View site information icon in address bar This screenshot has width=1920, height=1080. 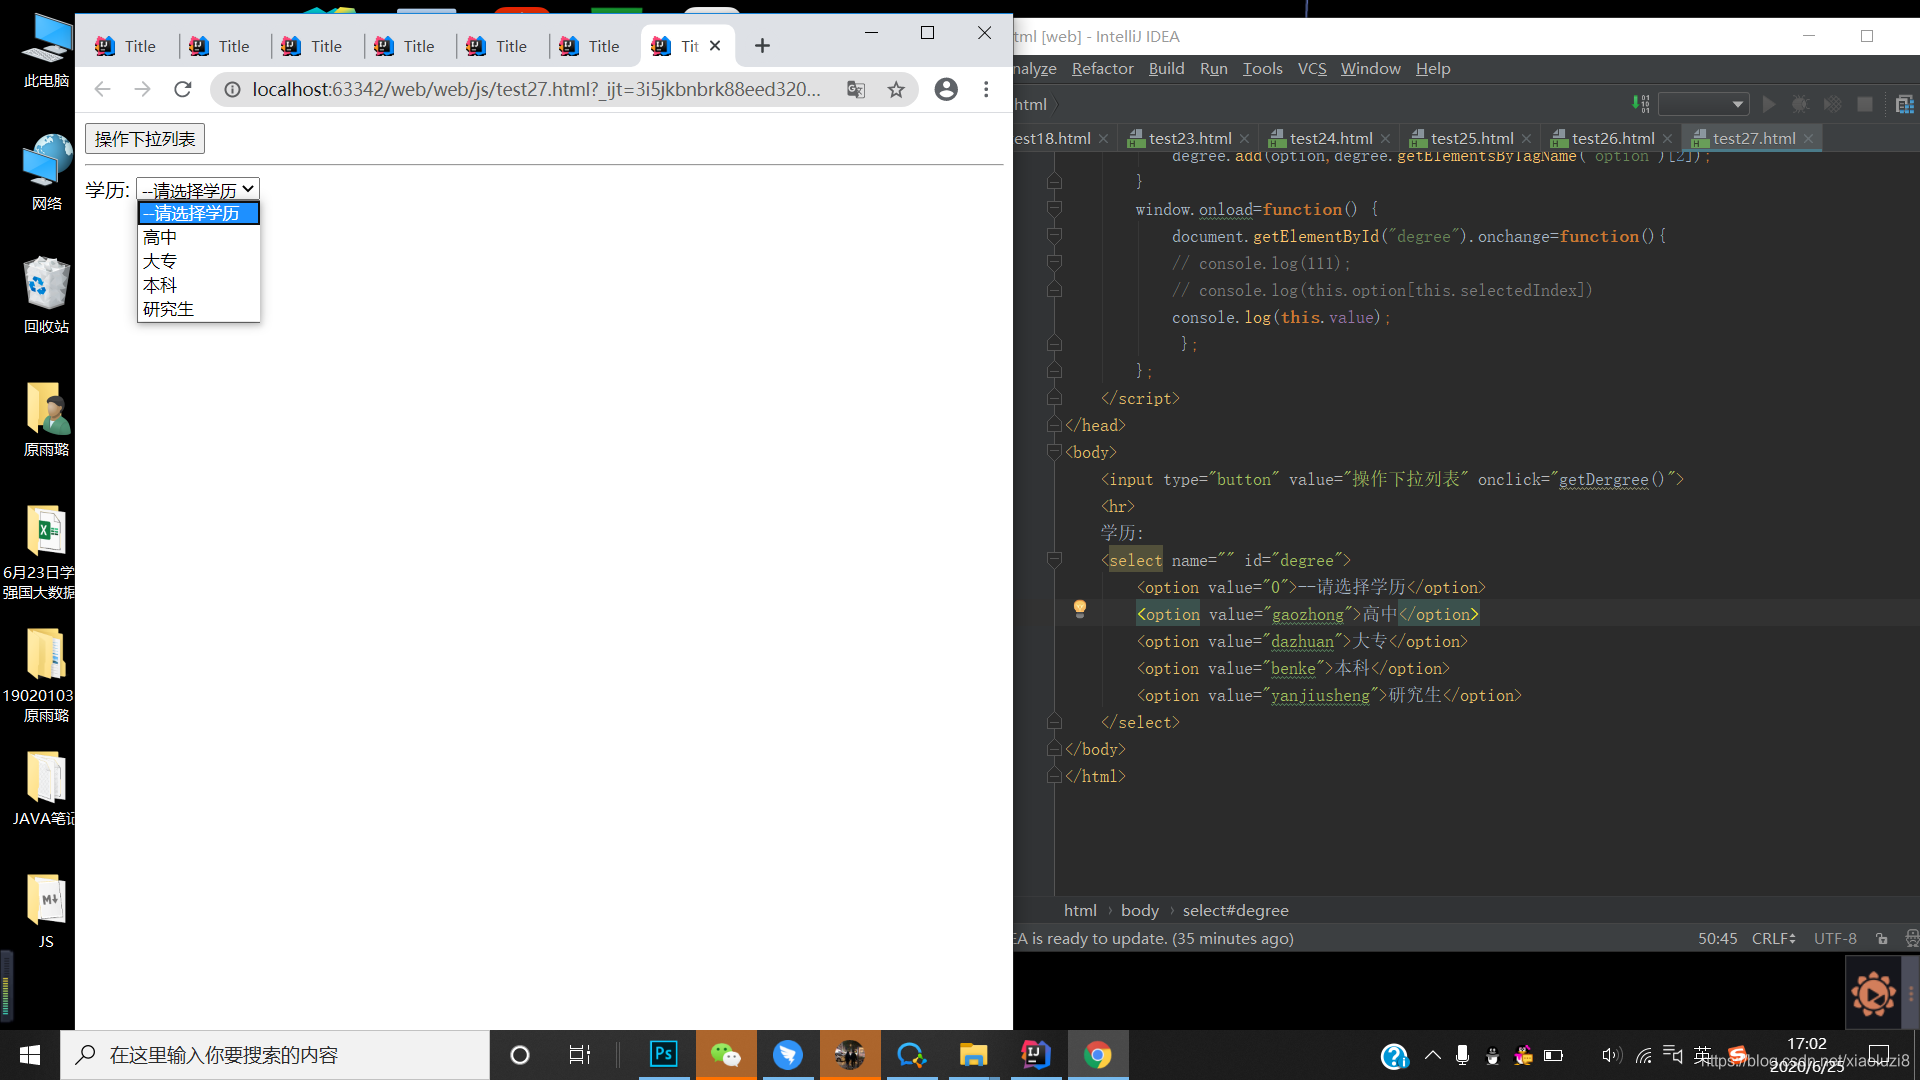pyautogui.click(x=232, y=89)
